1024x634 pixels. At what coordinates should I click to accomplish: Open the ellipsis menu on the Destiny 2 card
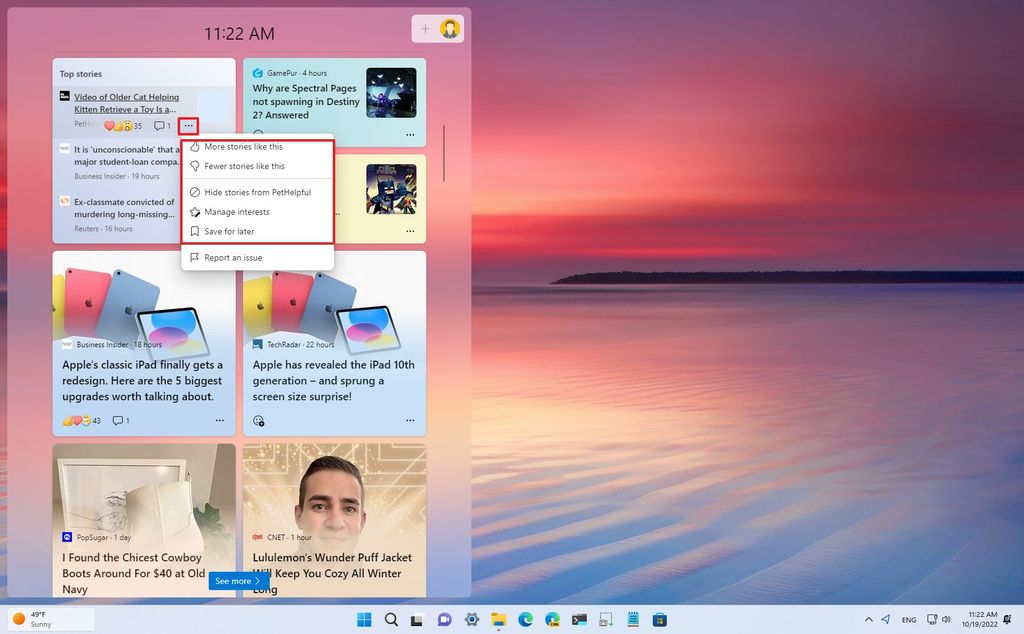[410, 133]
